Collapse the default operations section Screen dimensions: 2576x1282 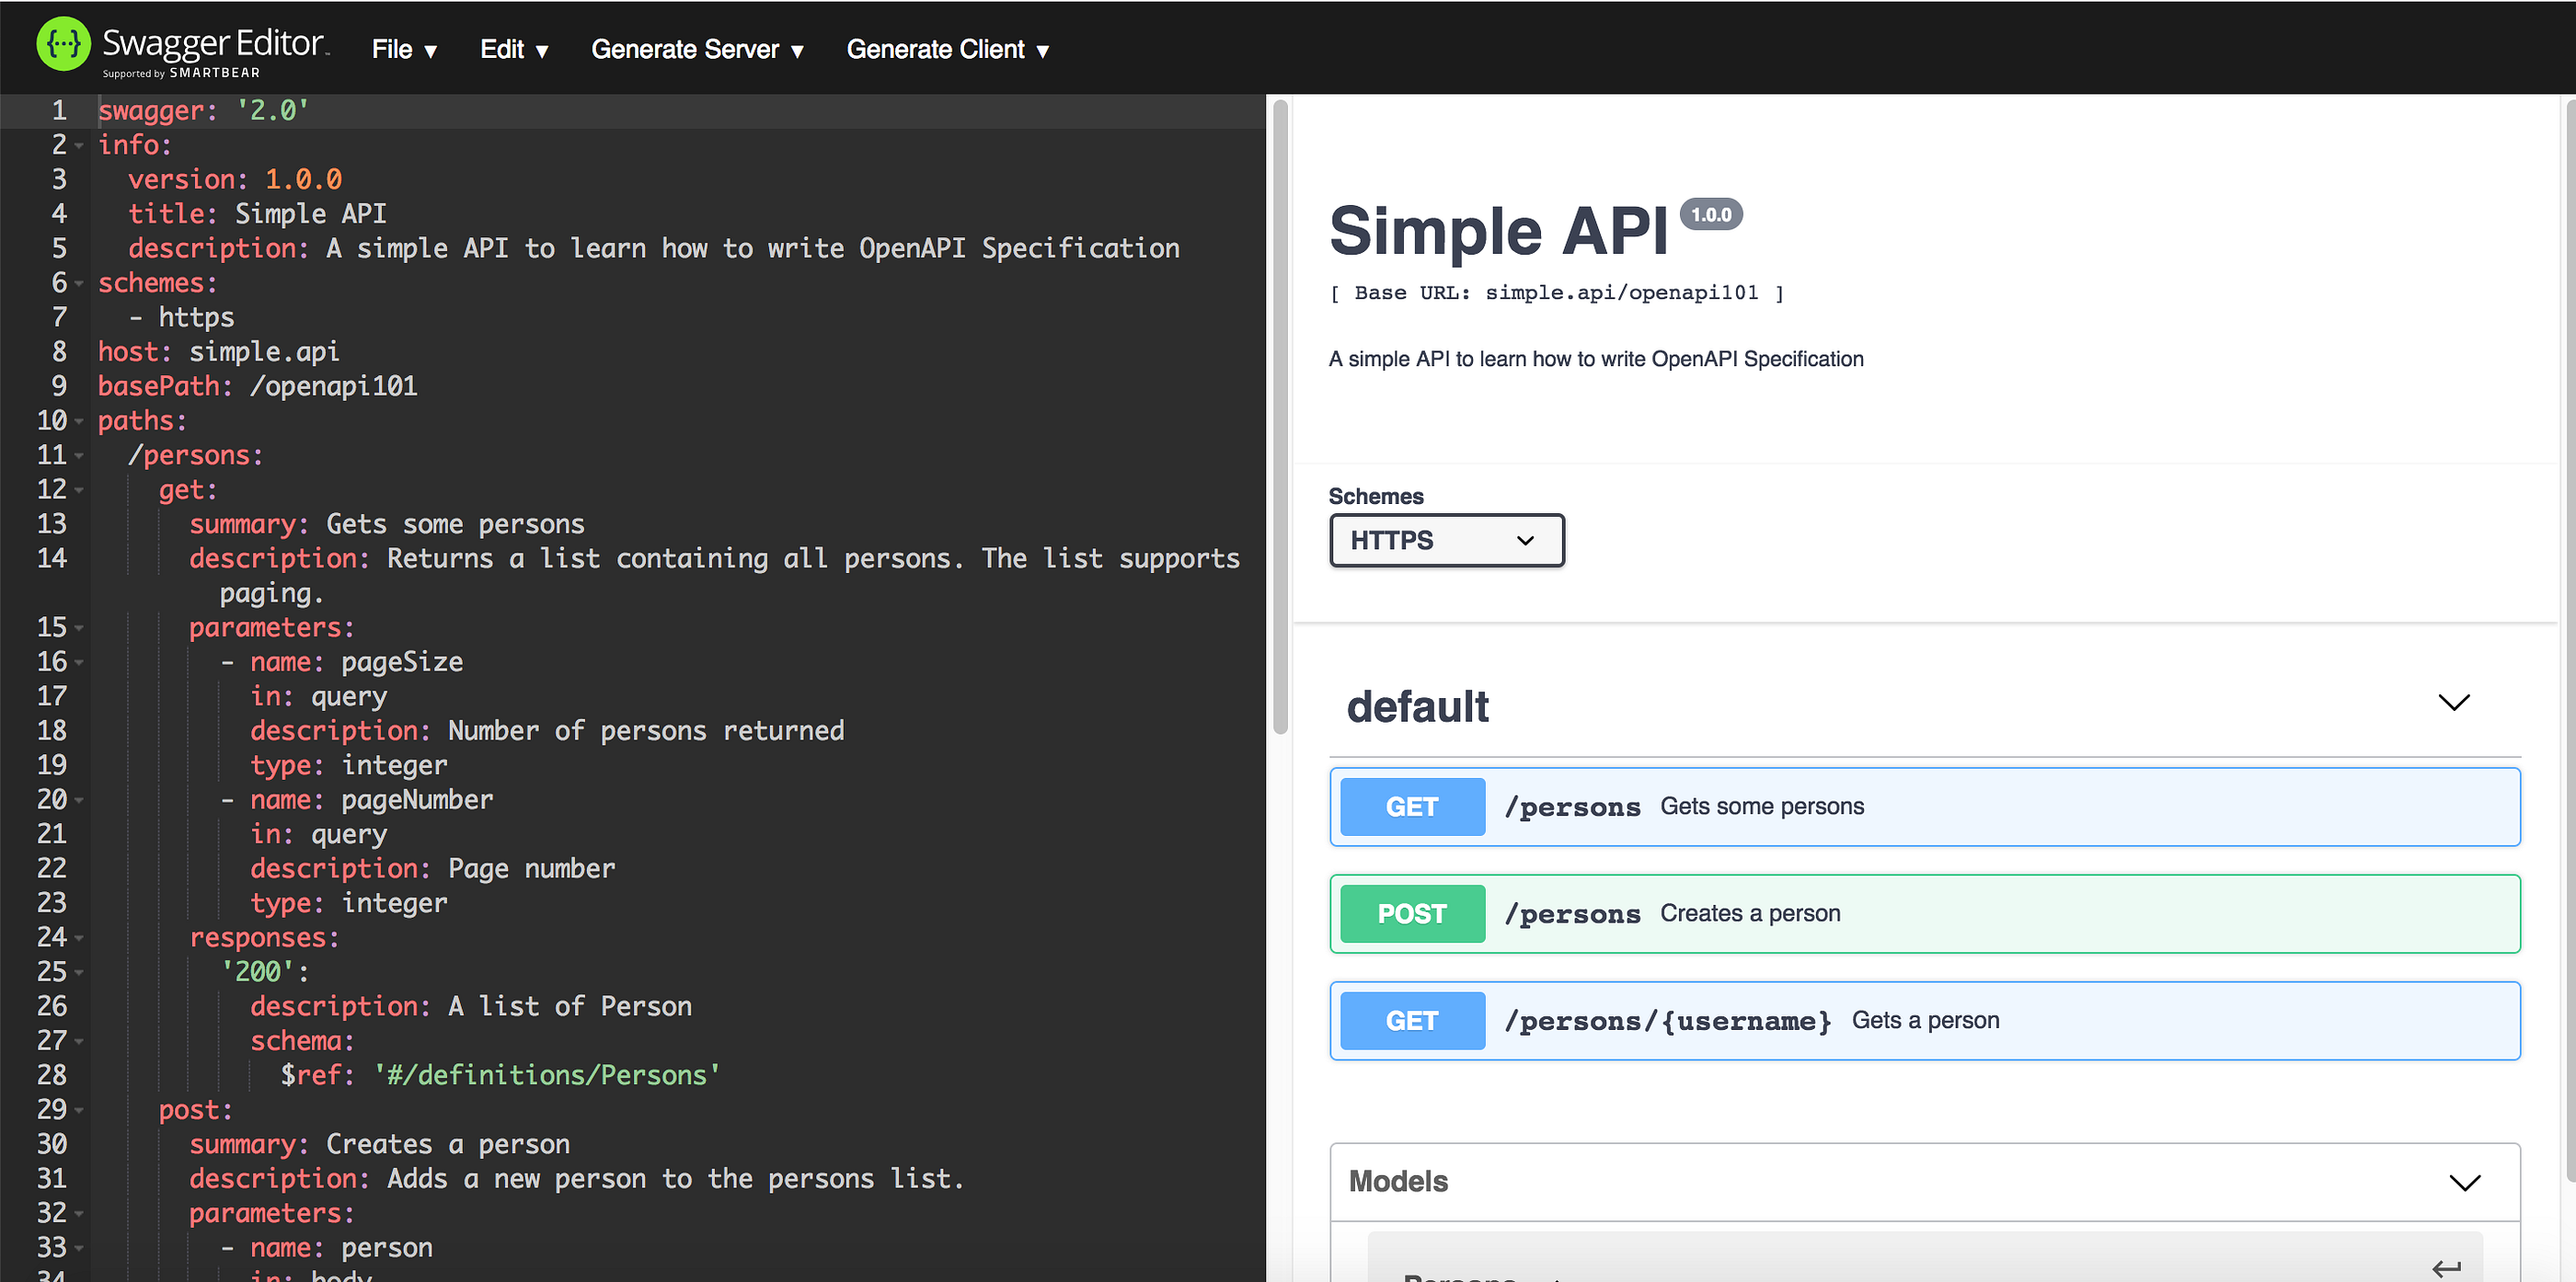(2453, 701)
